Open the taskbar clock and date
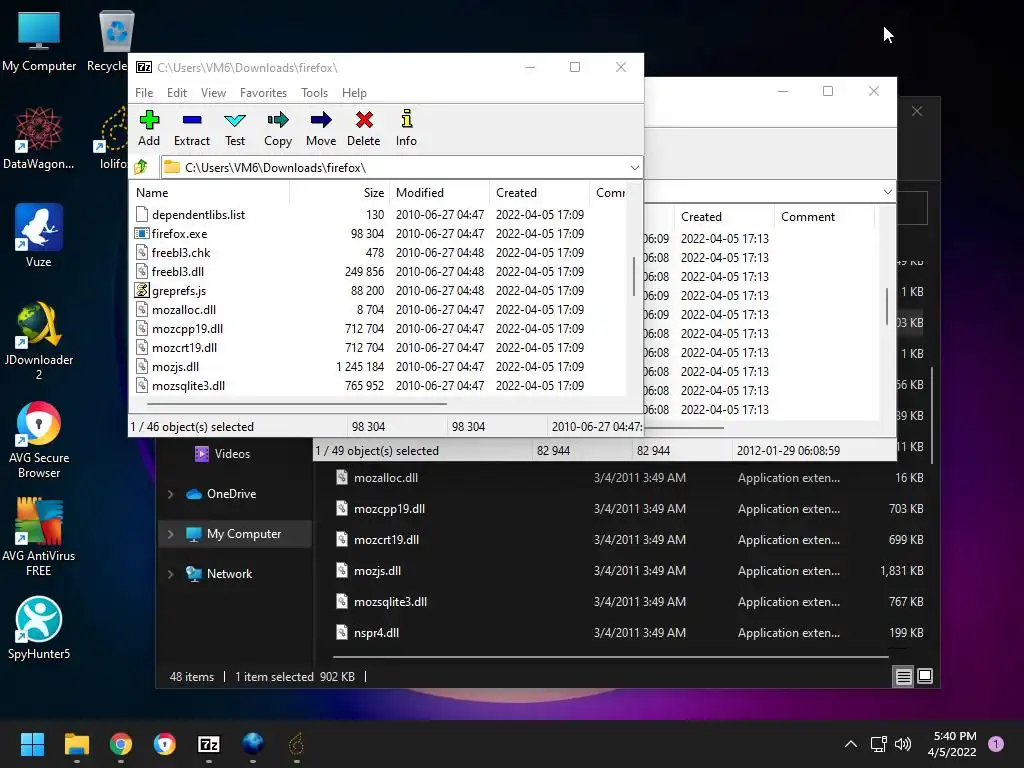 click(x=952, y=744)
